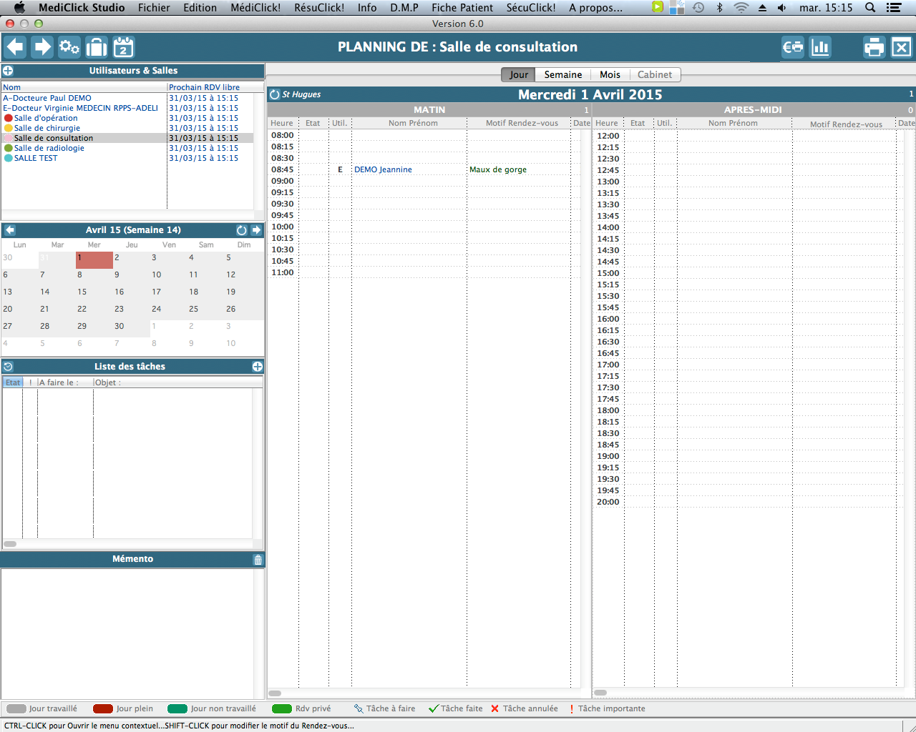Expand Utilisateurs & Salles with plus icon
The height and width of the screenshot is (732, 916).
8,71
